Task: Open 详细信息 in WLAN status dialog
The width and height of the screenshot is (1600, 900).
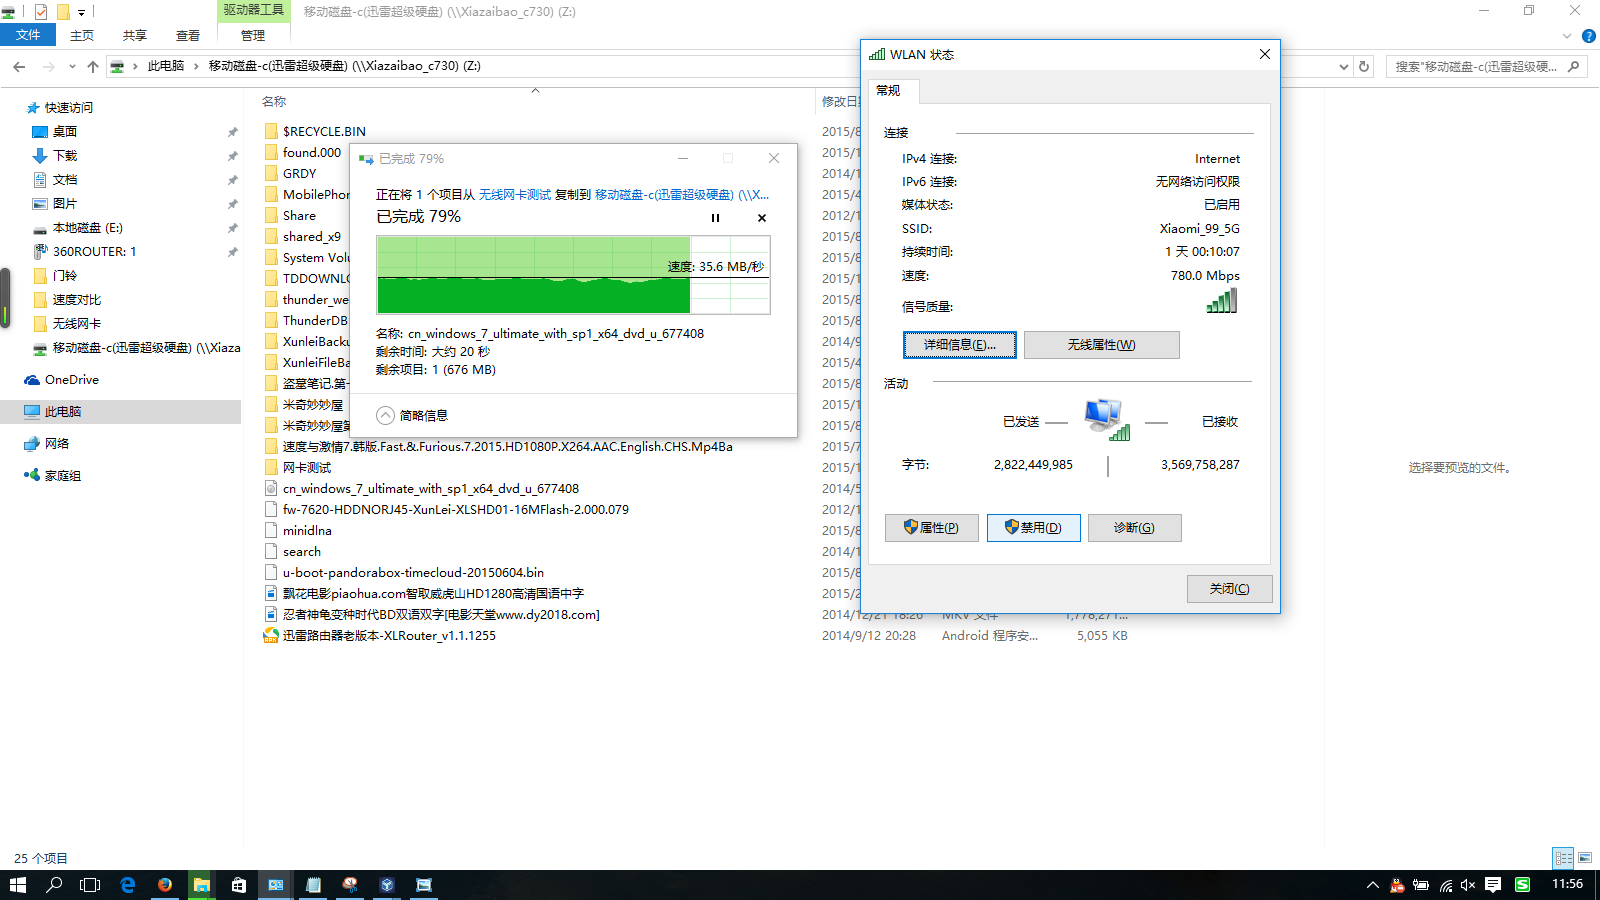Action: [x=960, y=345]
